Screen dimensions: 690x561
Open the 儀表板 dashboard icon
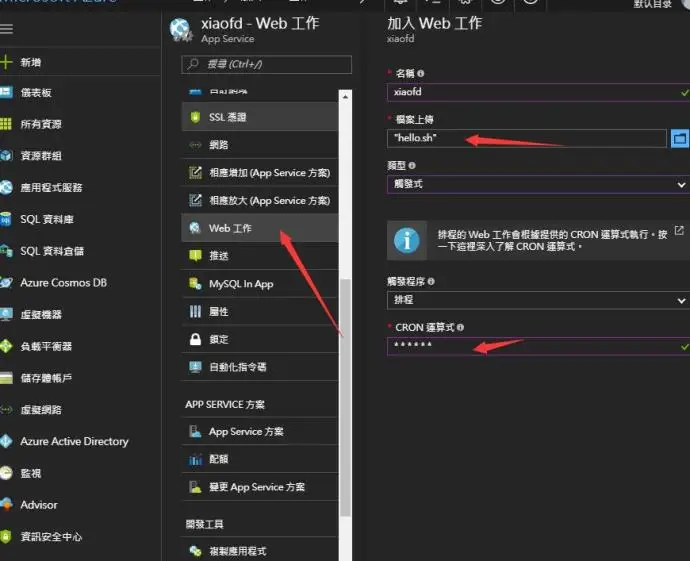tap(6, 92)
